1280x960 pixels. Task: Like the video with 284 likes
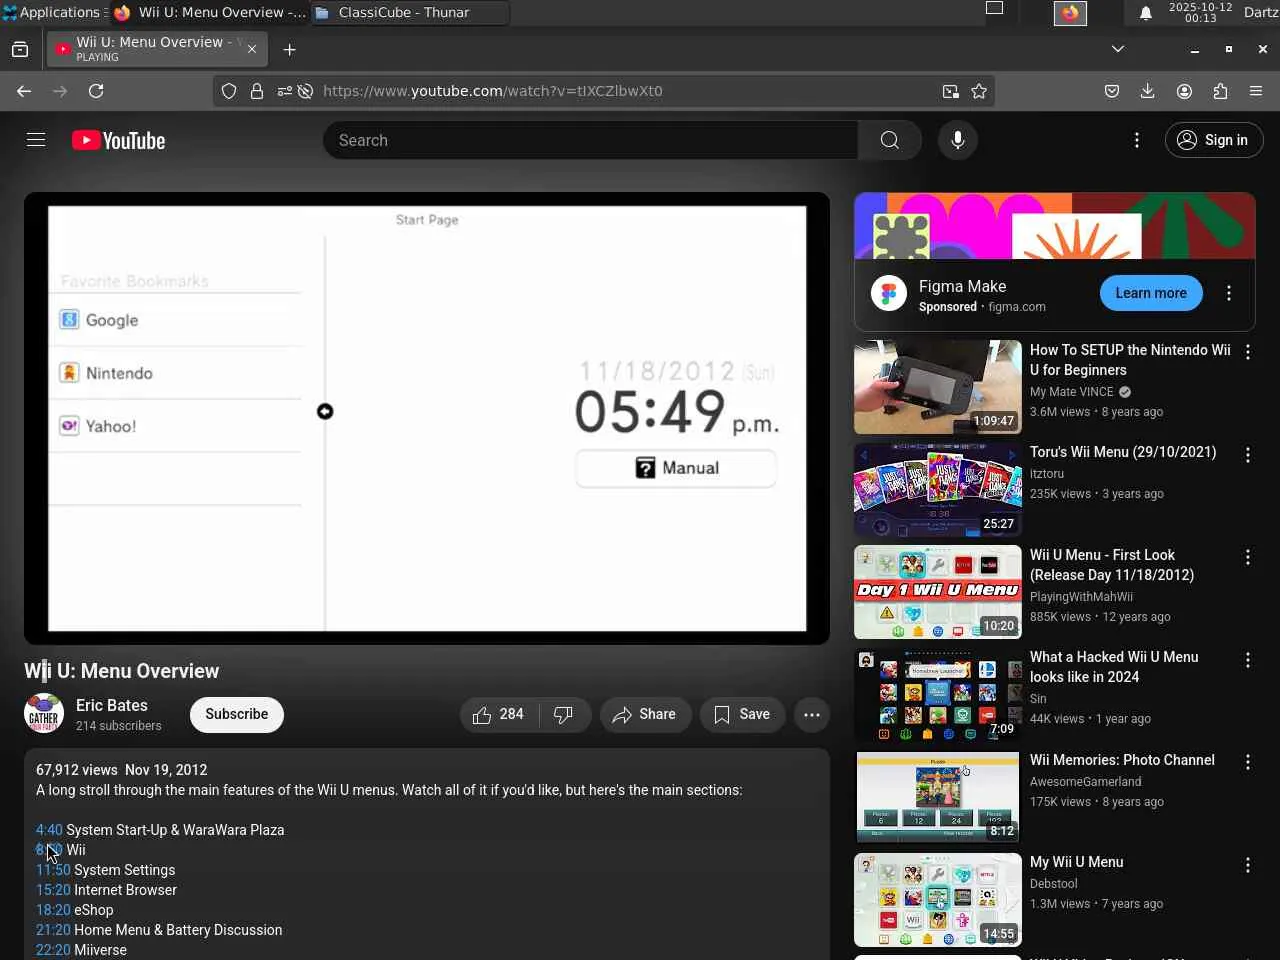tap(499, 714)
